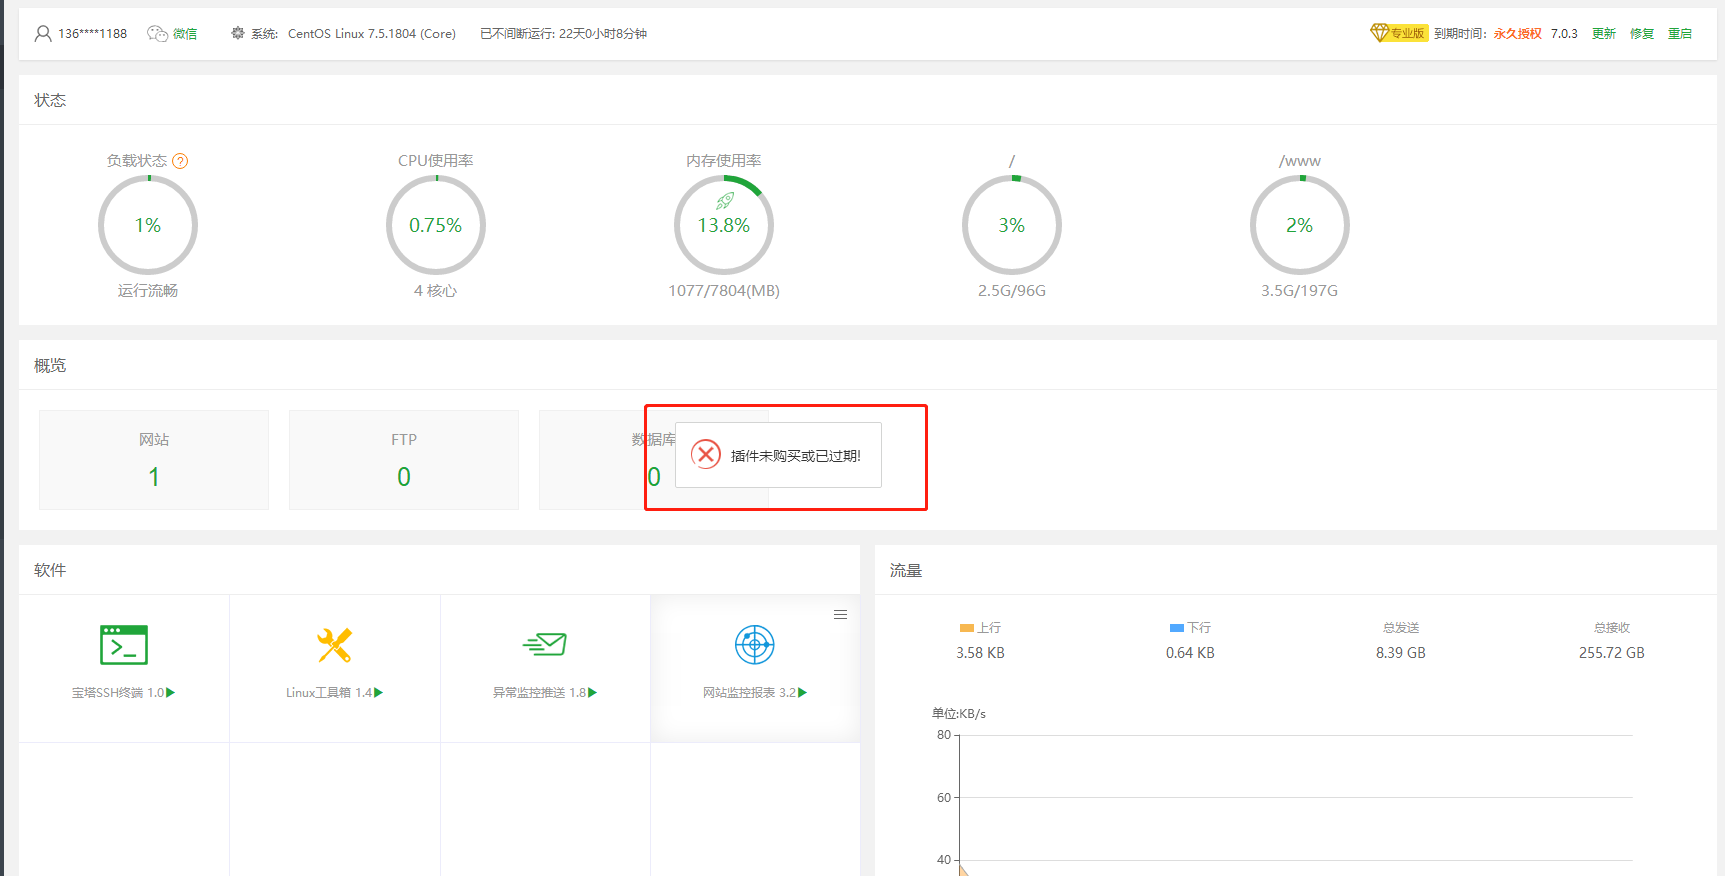Click the 8.39 GB total sent value
1725x876 pixels.
(1401, 653)
